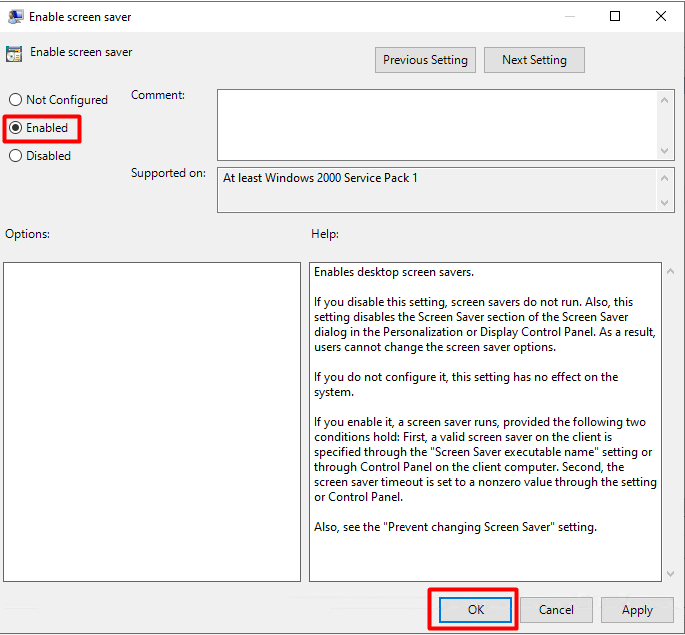The width and height of the screenshot is (685, 635).
Task: Click Supported on box scroll down arrow
Action: pyautogui.click(x=664, y=203)
